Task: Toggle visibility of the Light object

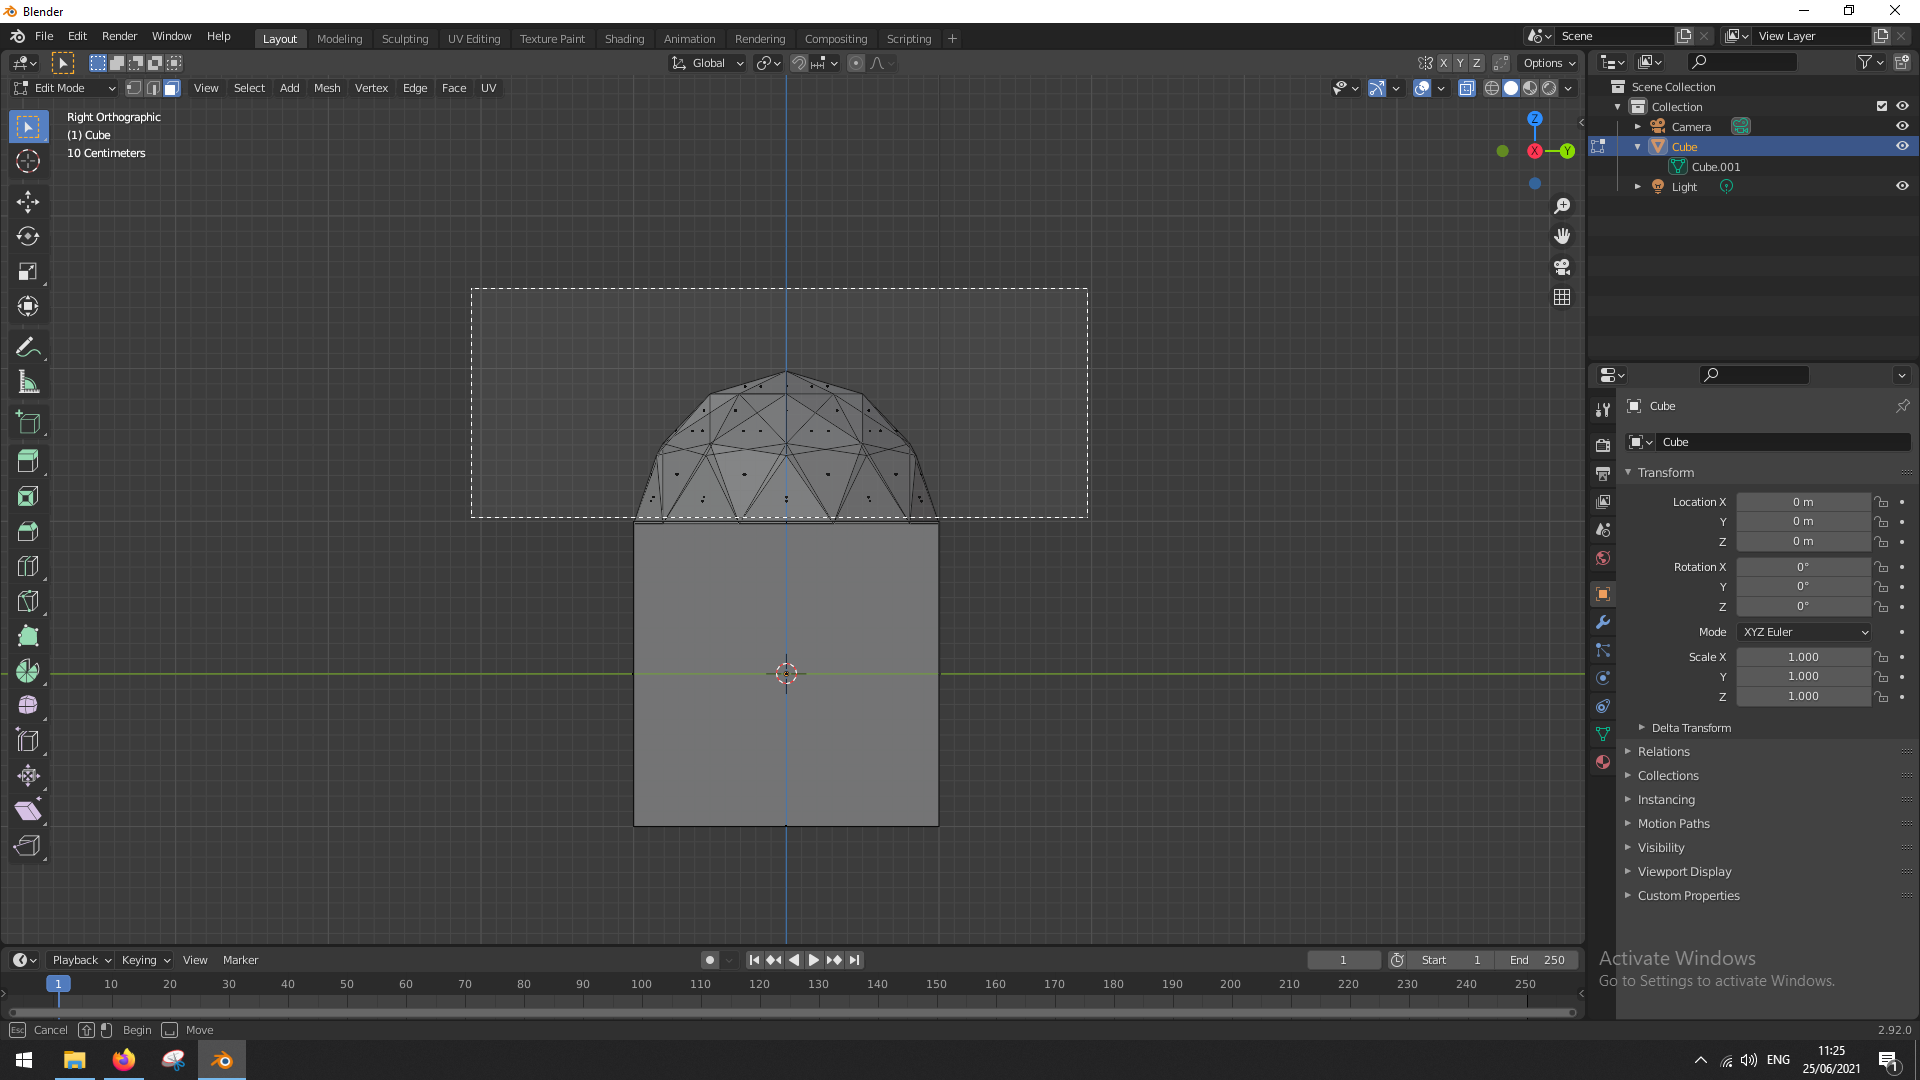Action: click(x=1902, y=186)
